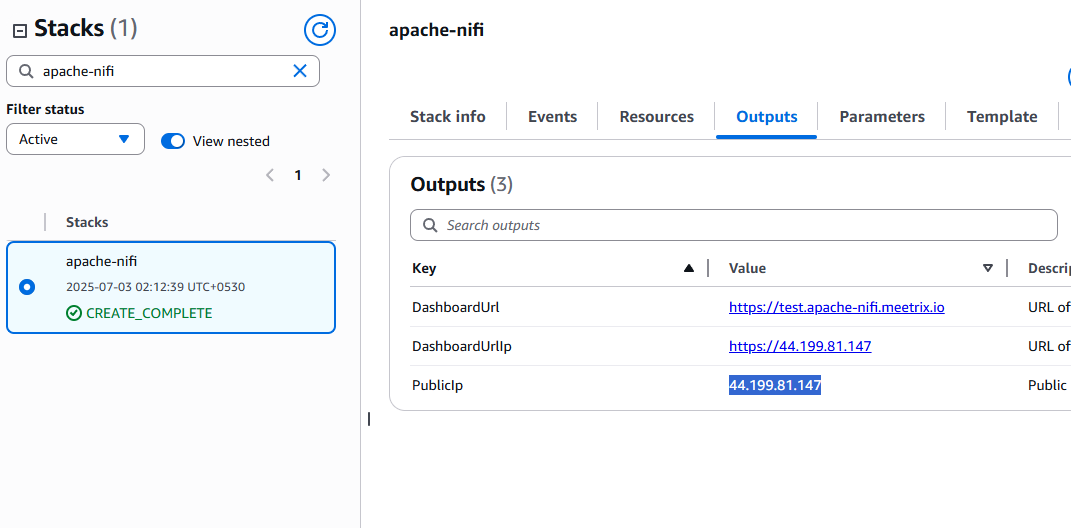
Task: Select the Outputs tab
Action: (766, 117)
